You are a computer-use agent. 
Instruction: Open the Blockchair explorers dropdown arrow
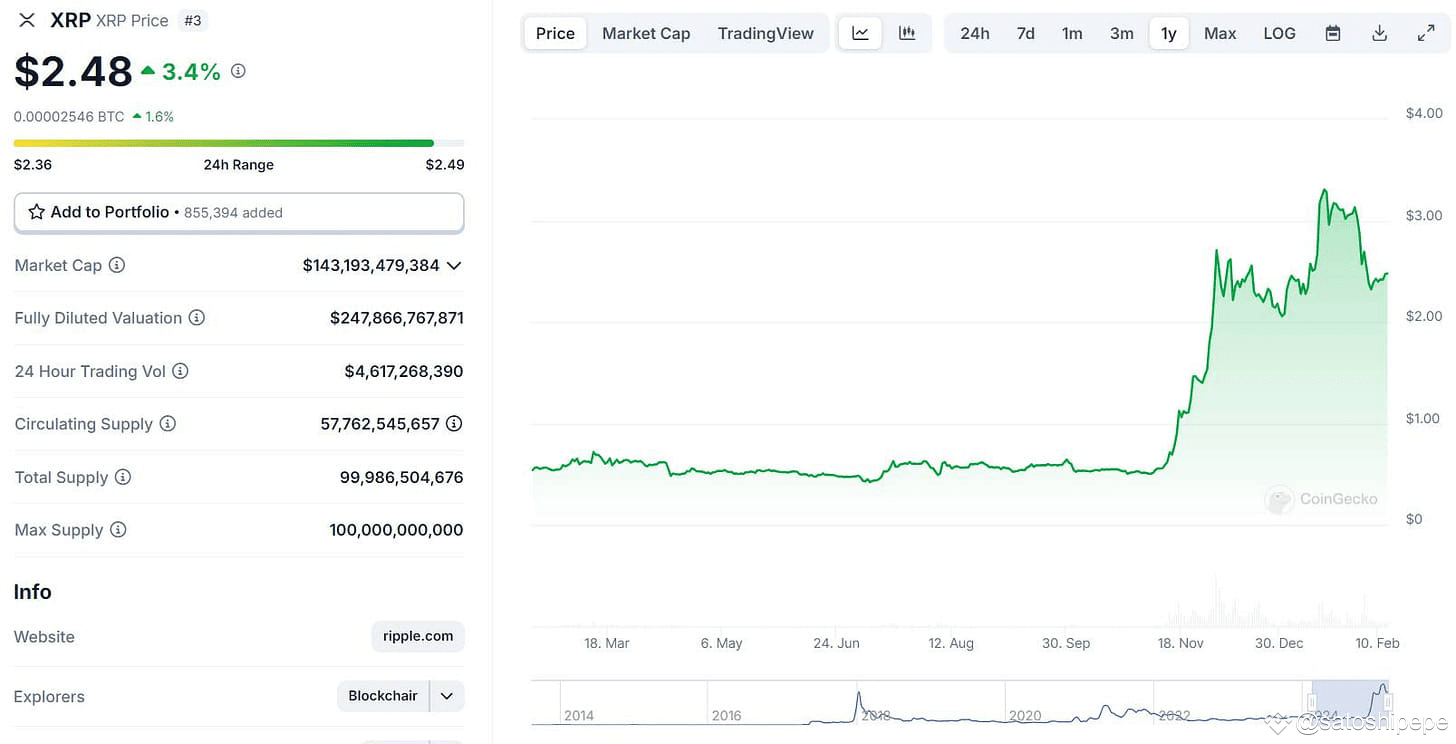click(447, 696)
